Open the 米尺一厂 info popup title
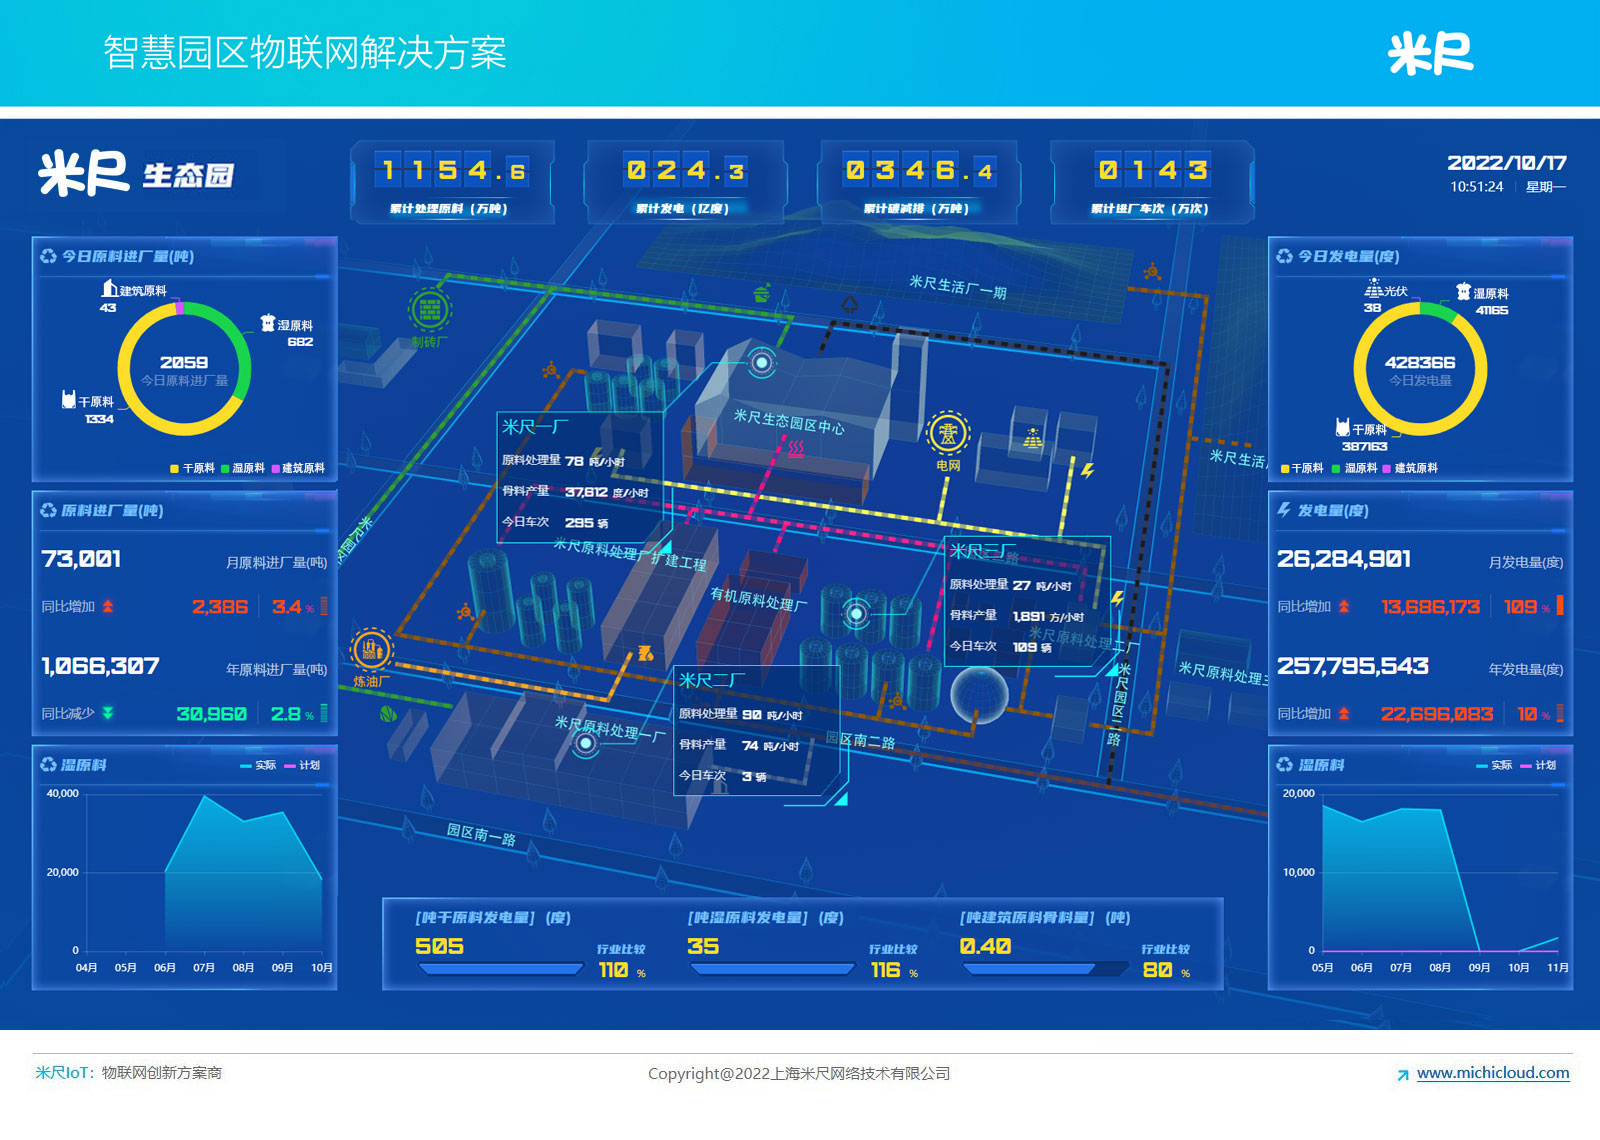This screenshot has width=1600, height=1140. tap(534, 427)
